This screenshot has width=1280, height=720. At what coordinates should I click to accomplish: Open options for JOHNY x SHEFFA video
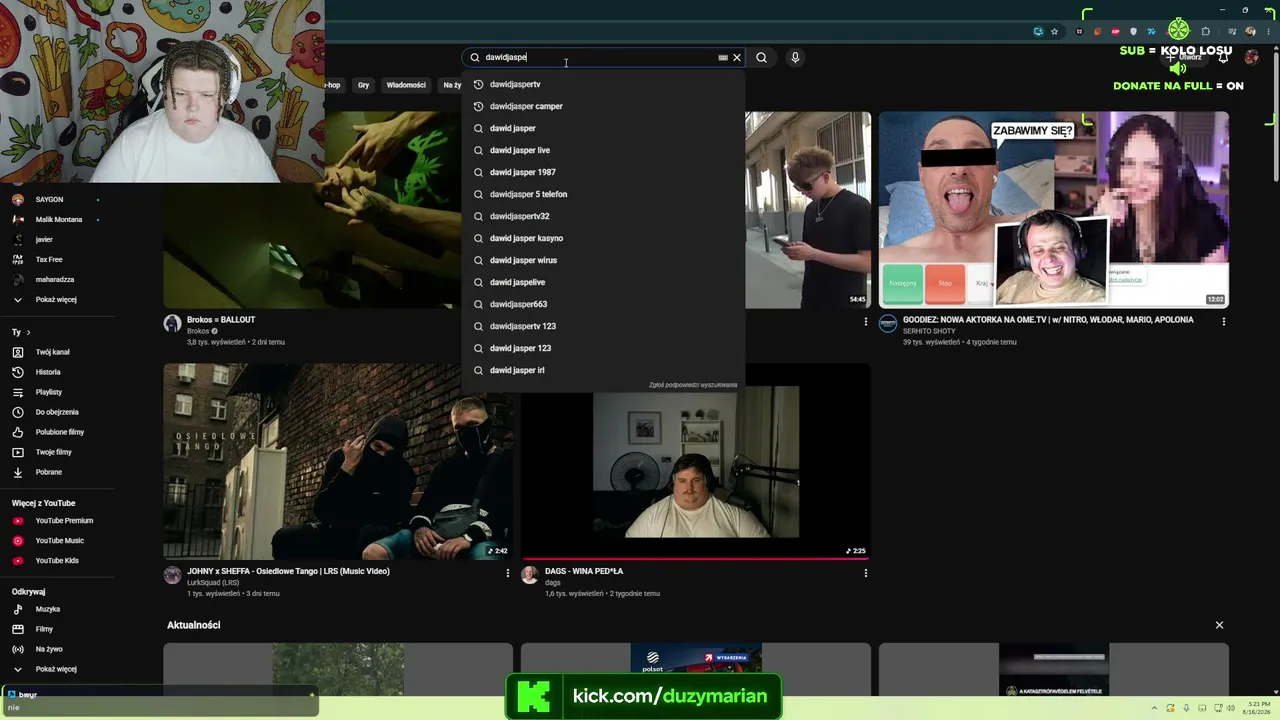point(508,573)
